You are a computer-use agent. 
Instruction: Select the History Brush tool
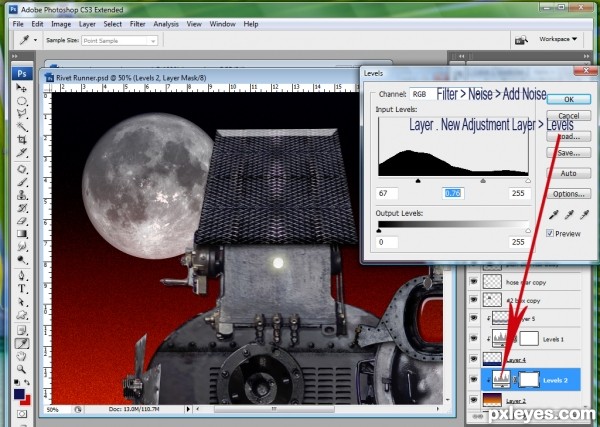pyautogui.click(x=21, y=208)
